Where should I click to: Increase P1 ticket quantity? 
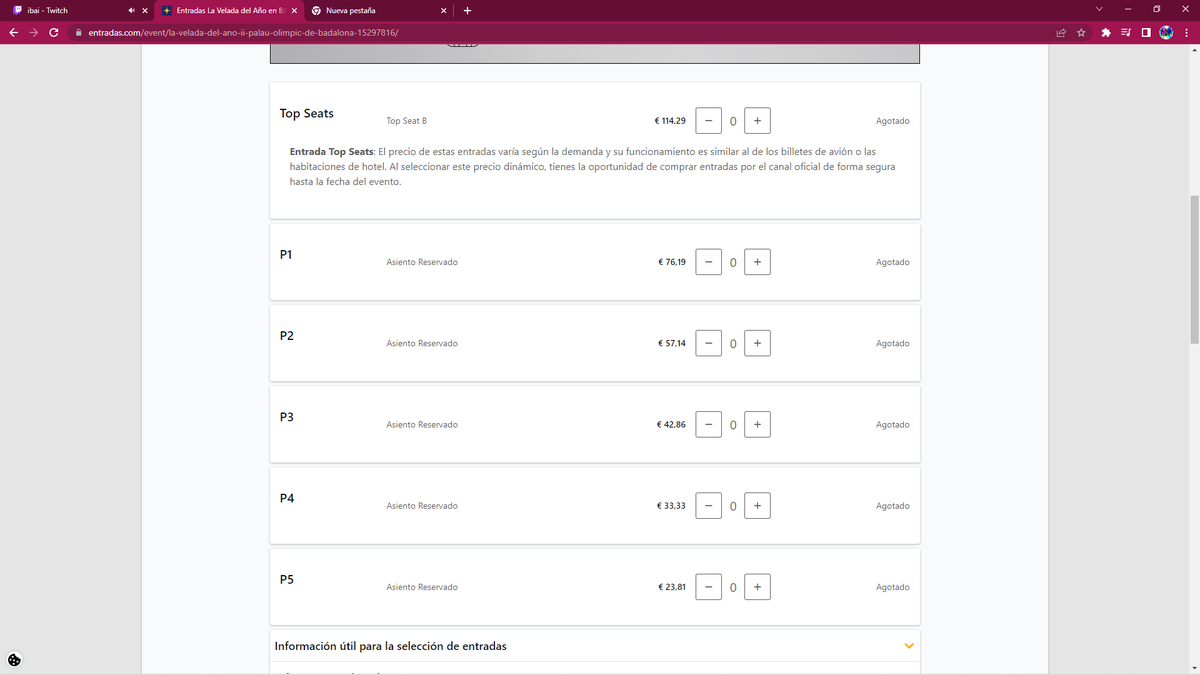(757, 262)
